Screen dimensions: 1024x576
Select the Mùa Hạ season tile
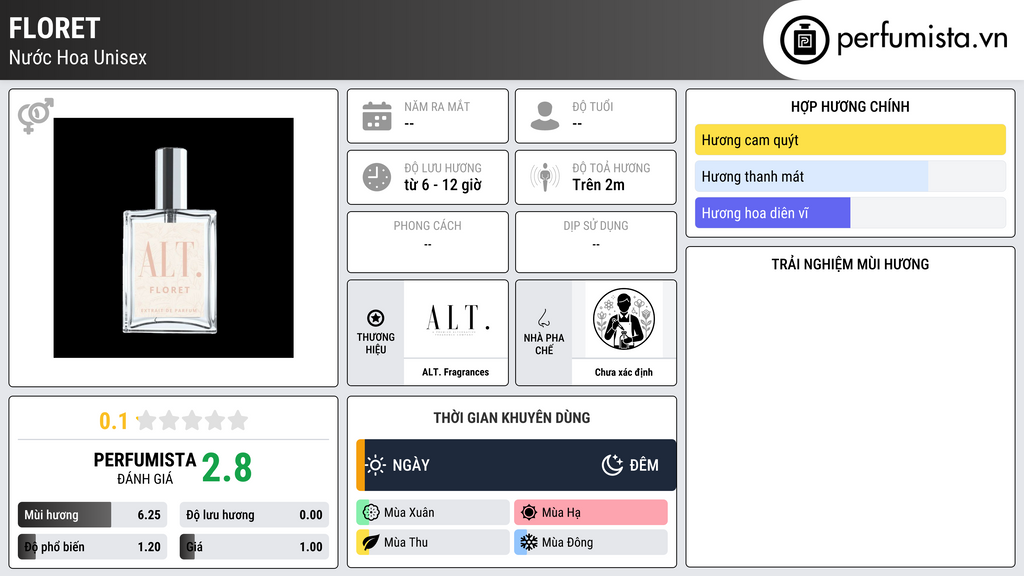pos(591,513)
